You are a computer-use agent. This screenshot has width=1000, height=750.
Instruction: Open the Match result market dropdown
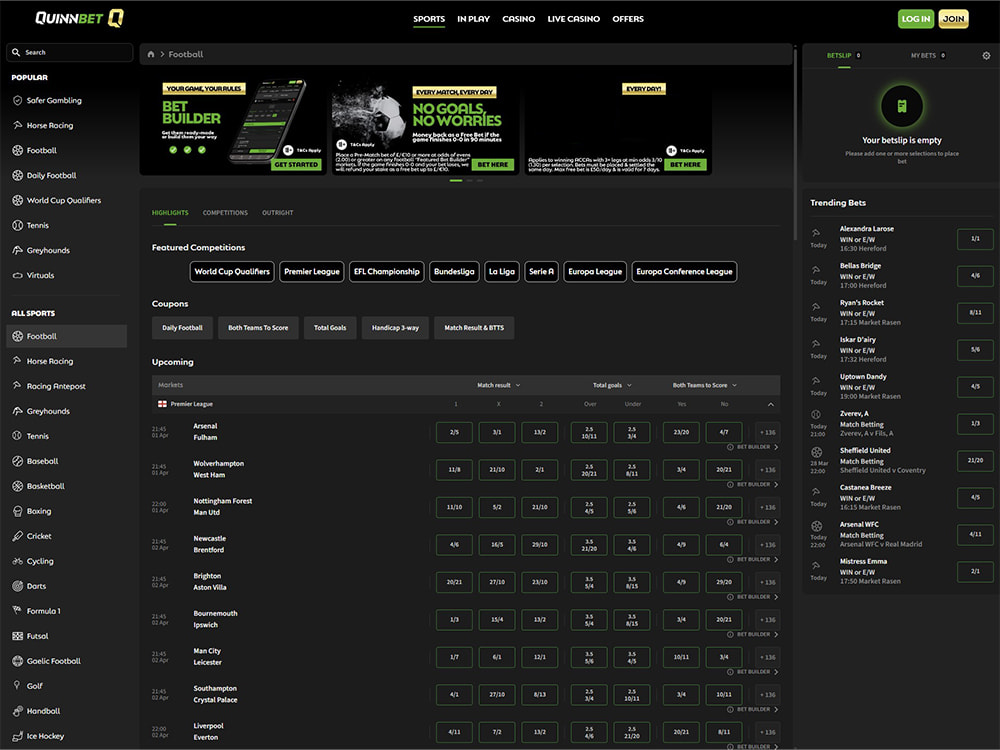pyautogui.click(x=499, y=385)
